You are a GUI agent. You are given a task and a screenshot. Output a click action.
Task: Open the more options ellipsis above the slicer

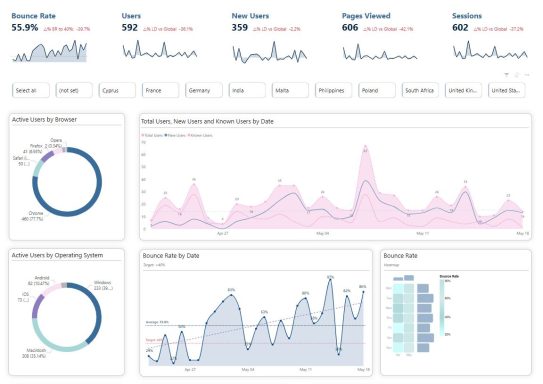[x=527, y=74]
